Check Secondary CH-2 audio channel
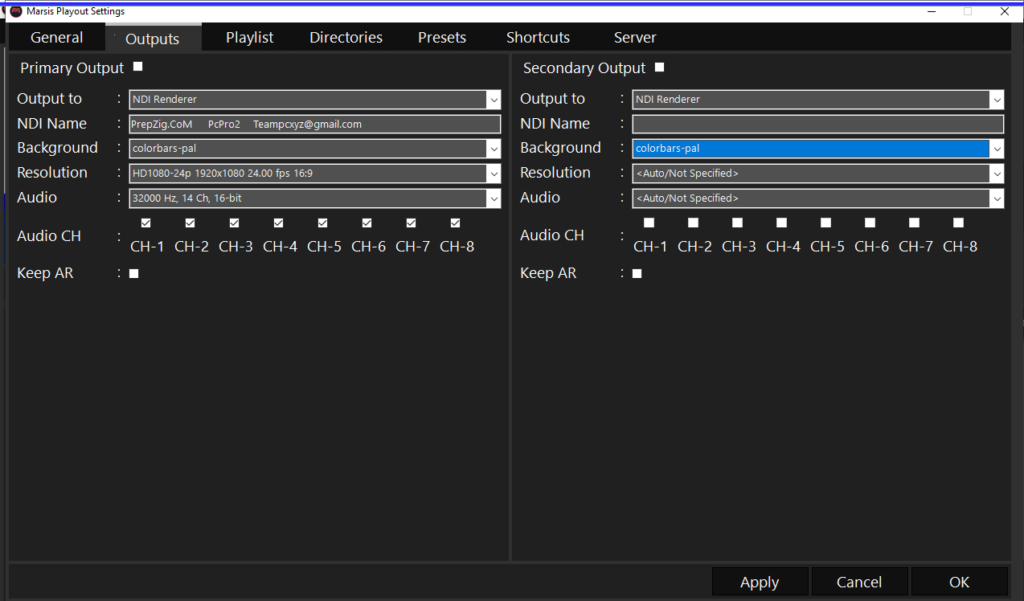1024x601 pixels. [694, 223]
